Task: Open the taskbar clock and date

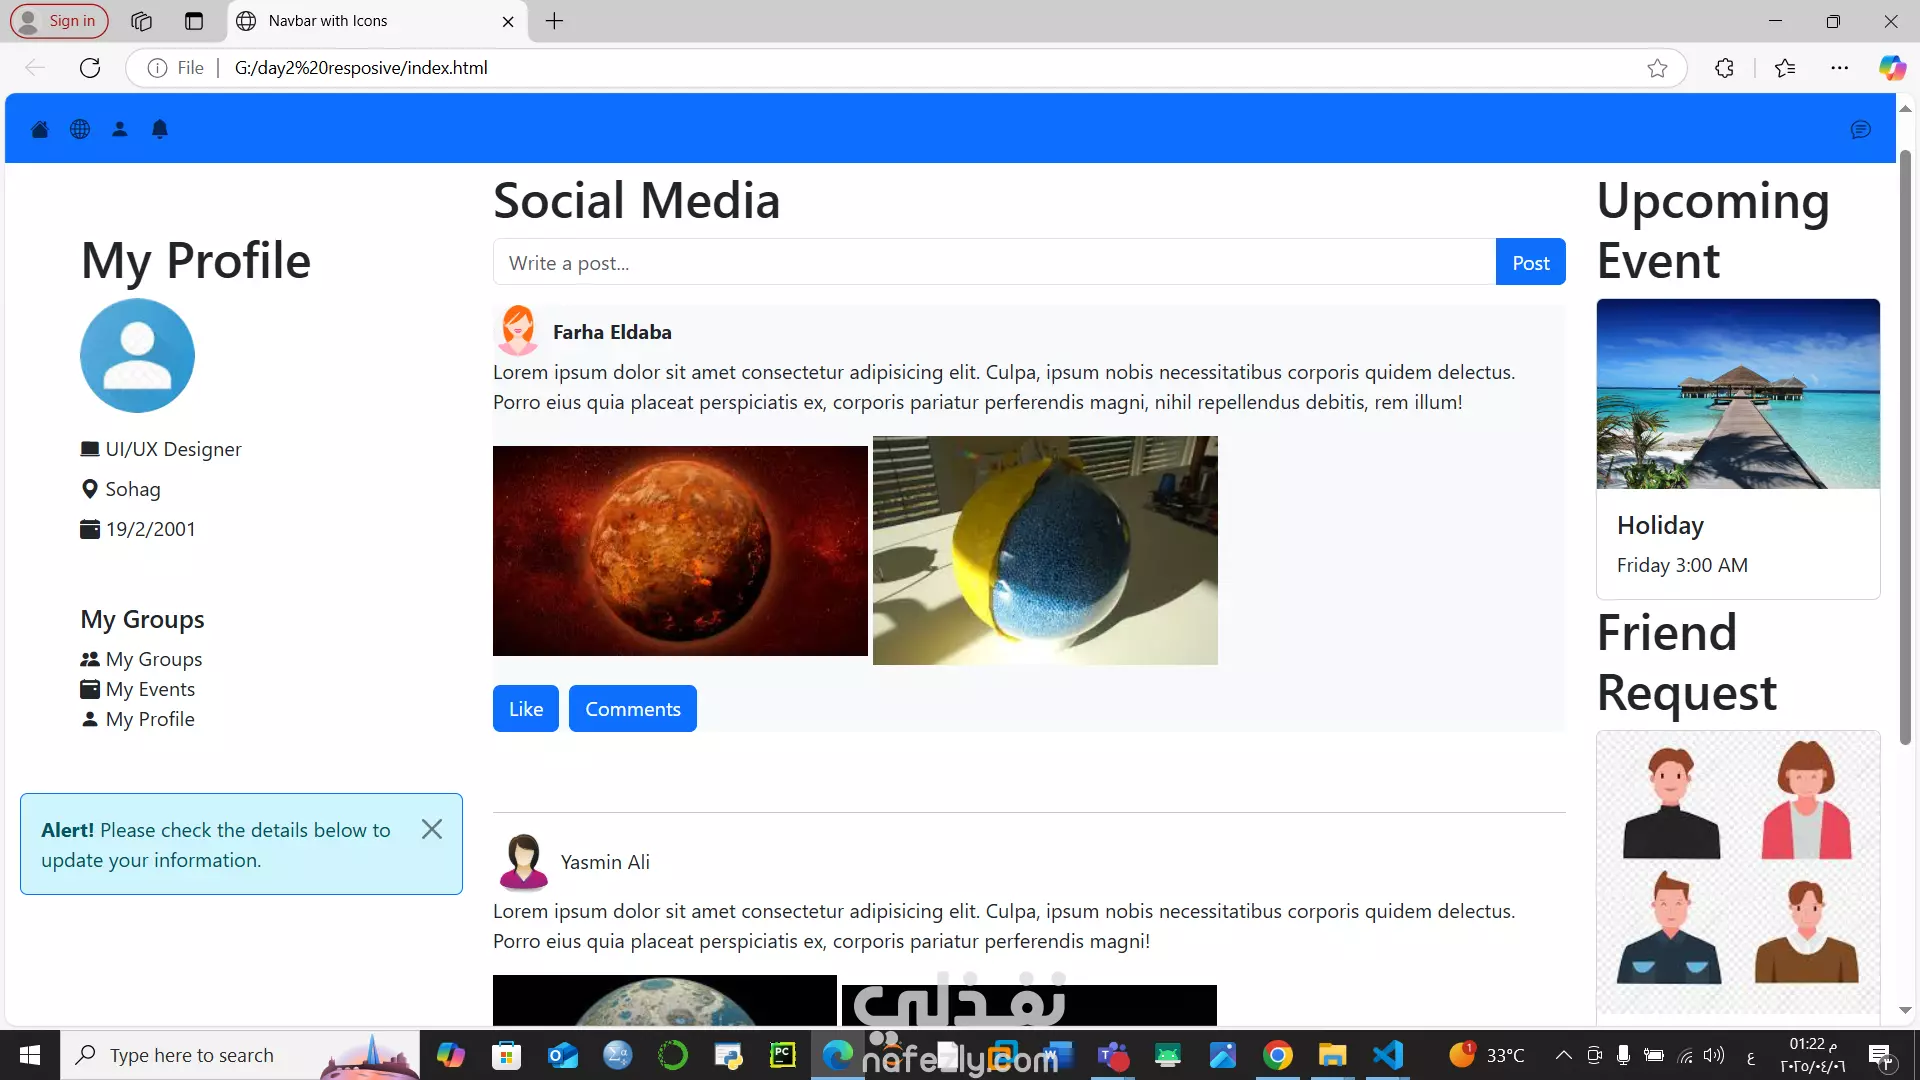Action: pyautogui.click(x=1813, y=1055)
